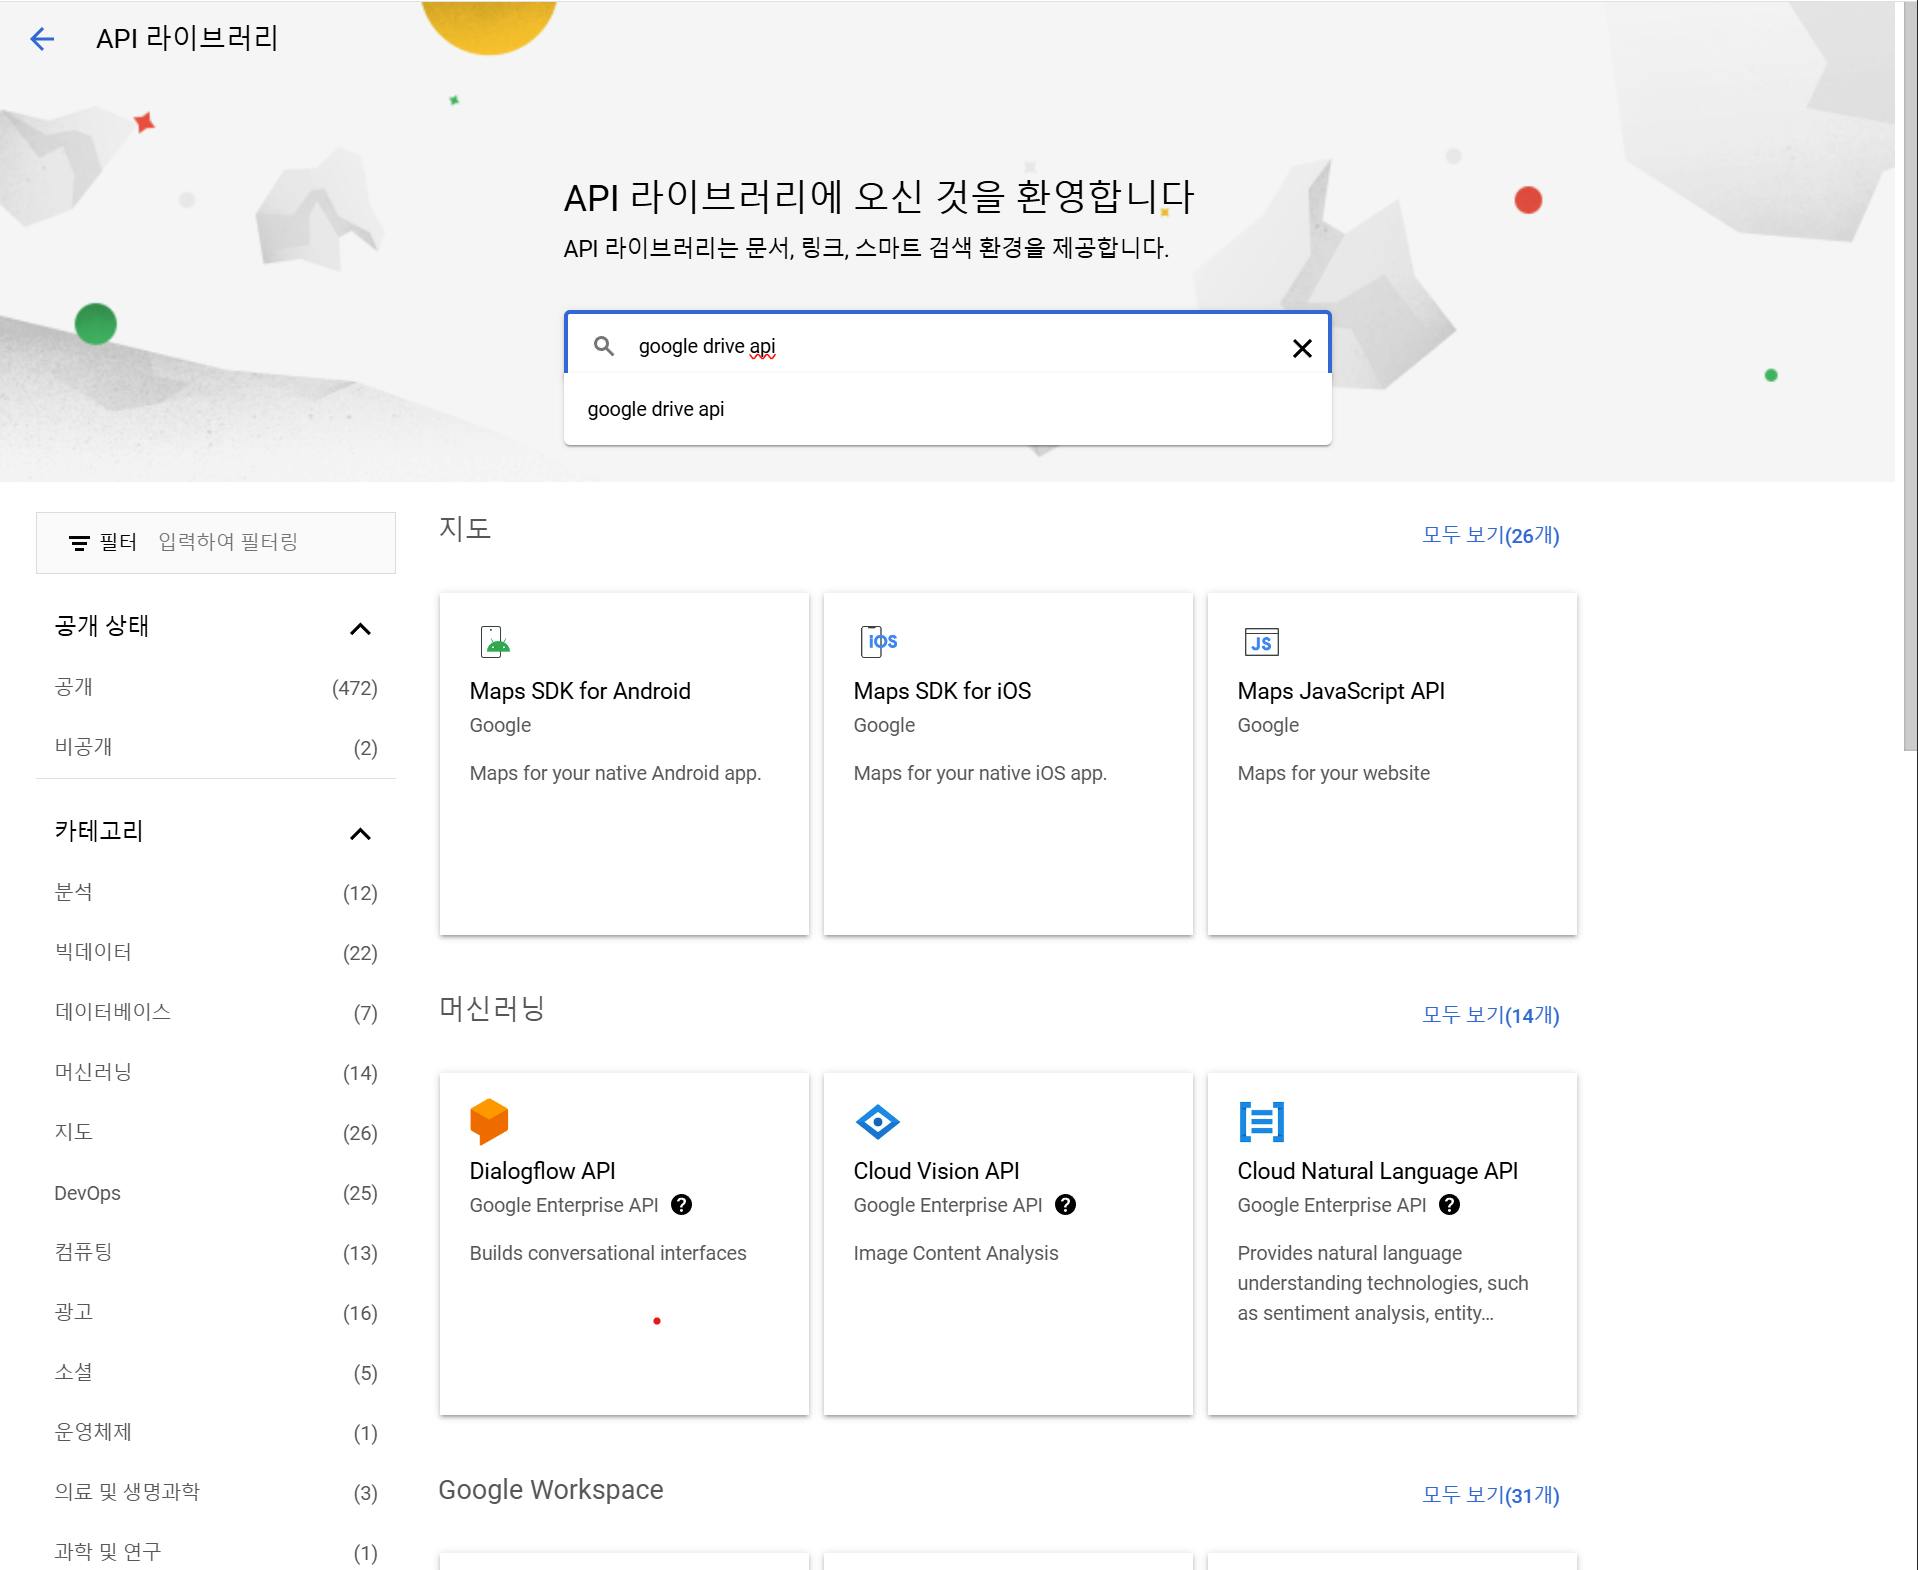Click 'Google' publisher under Maps JavaScript API
Image resolution: width=1918 pixels, height=1570 pixels.
tap(1268, 725)
